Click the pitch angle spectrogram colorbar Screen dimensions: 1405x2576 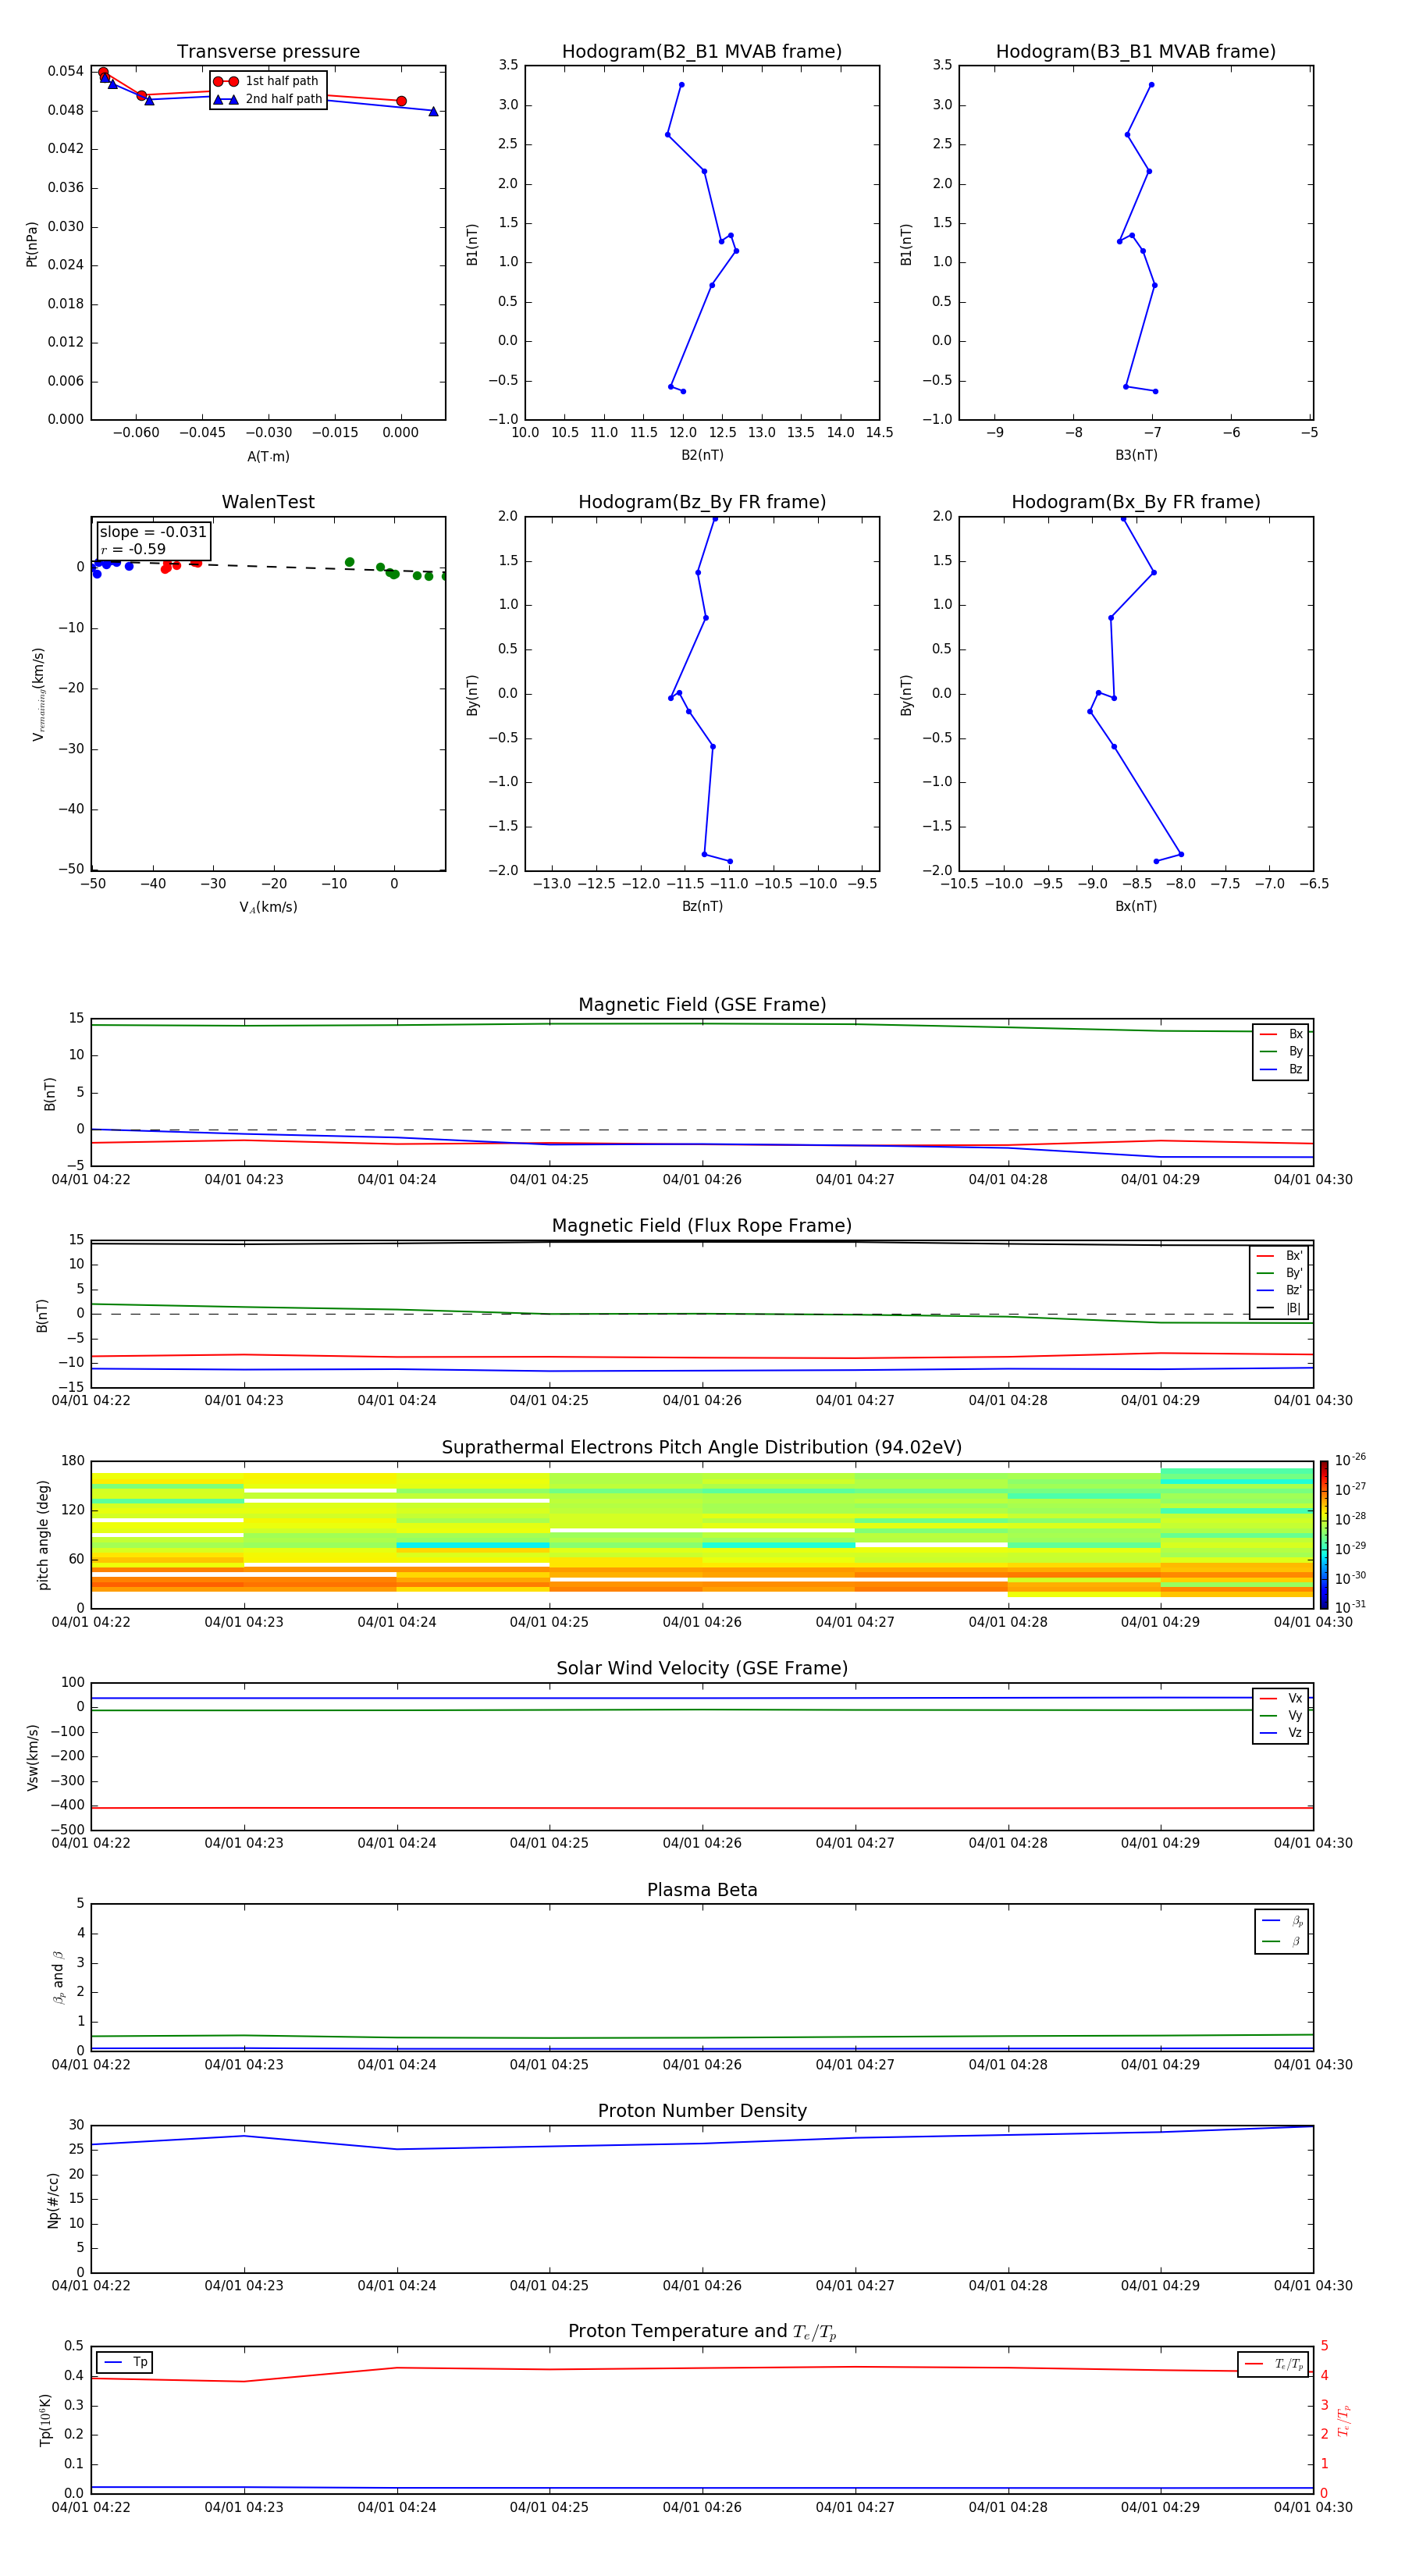pyautogui.click(x=1324, y=1535)
